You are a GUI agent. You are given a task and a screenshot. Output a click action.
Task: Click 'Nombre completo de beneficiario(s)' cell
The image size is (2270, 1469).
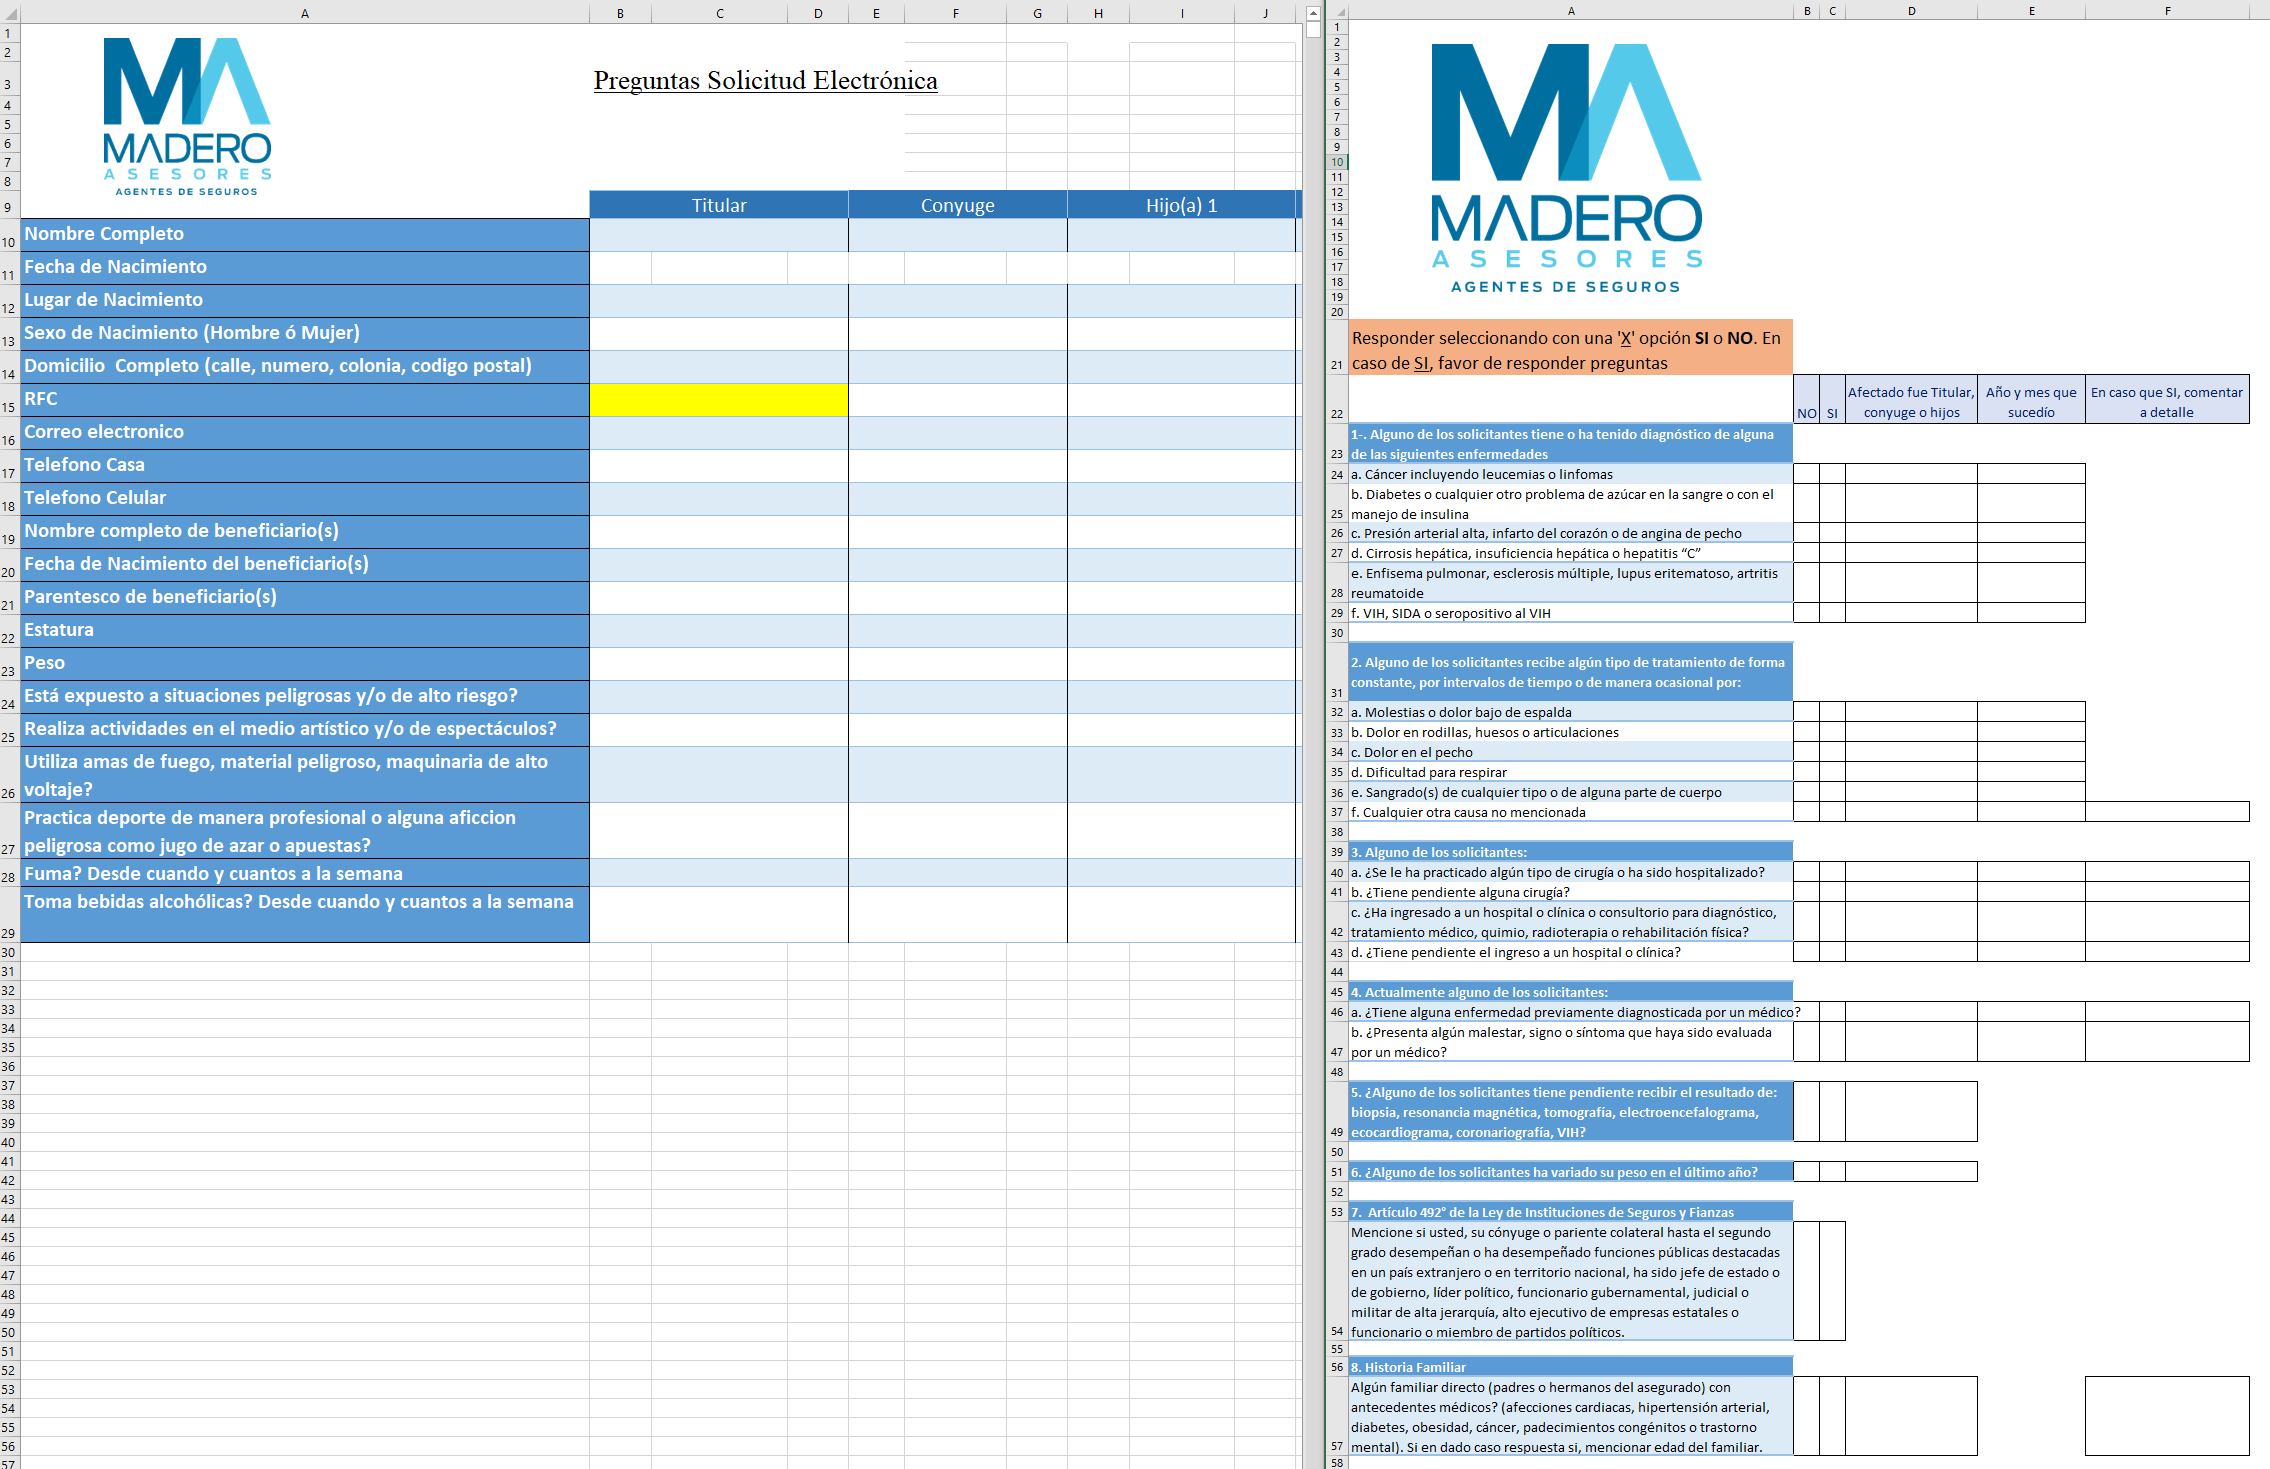pyautogui.click(x=305, y=532)
